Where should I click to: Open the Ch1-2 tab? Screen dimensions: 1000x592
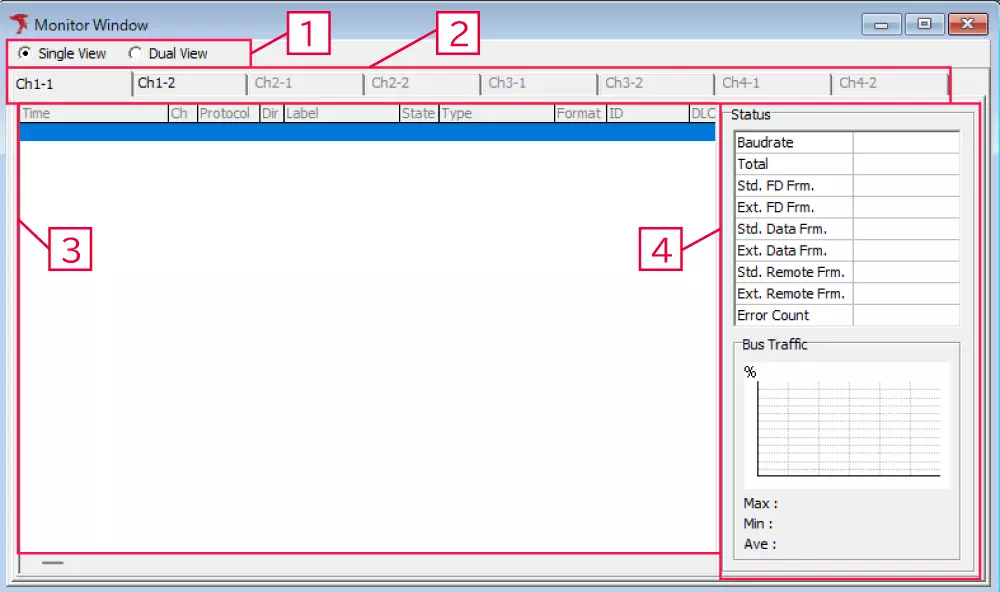pos(189,84)
